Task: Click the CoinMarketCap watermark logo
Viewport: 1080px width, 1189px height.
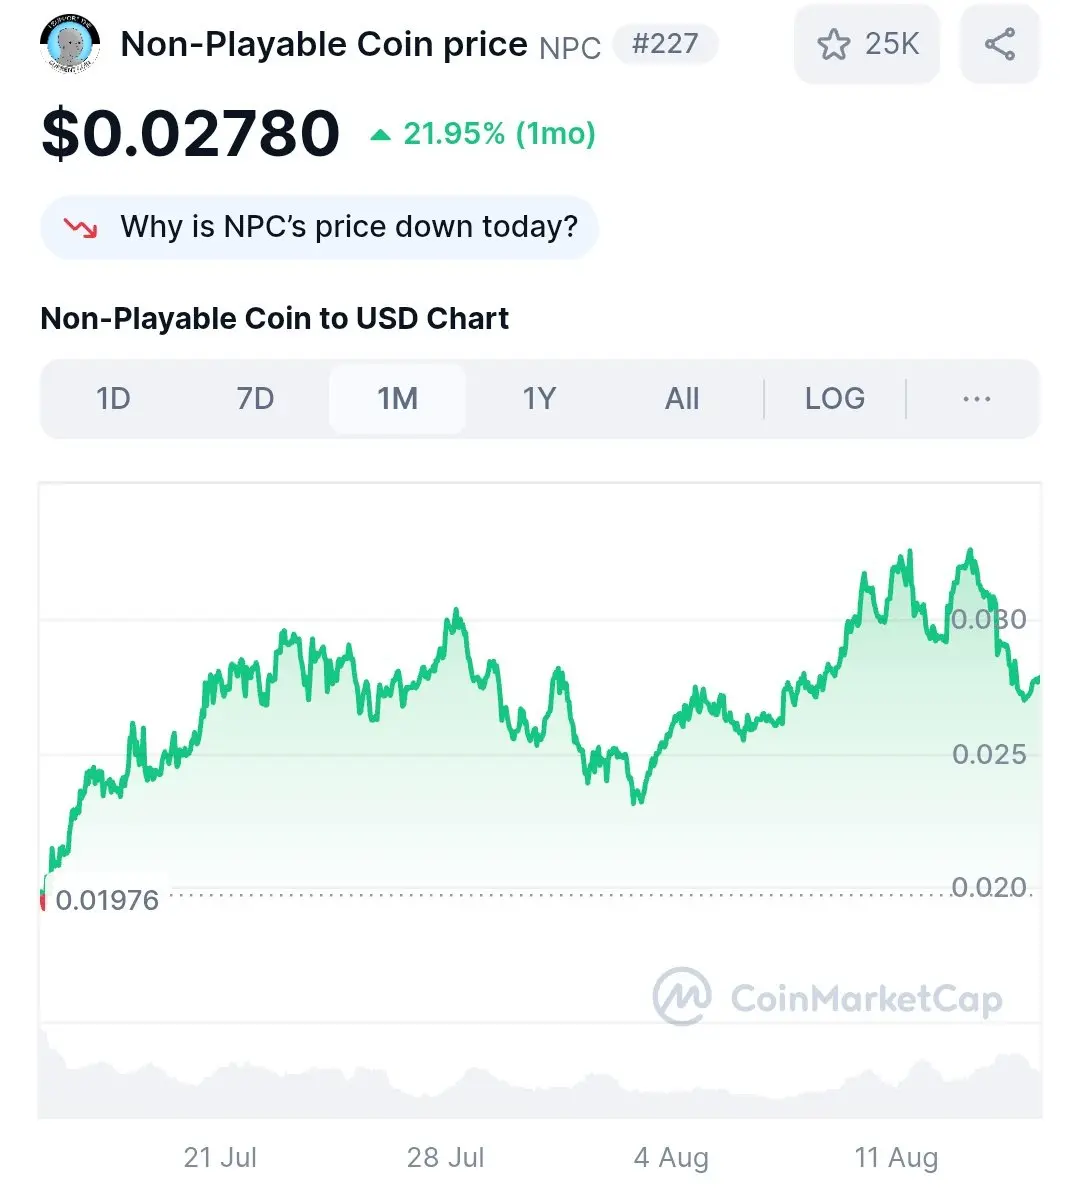Action: (827, 997)
